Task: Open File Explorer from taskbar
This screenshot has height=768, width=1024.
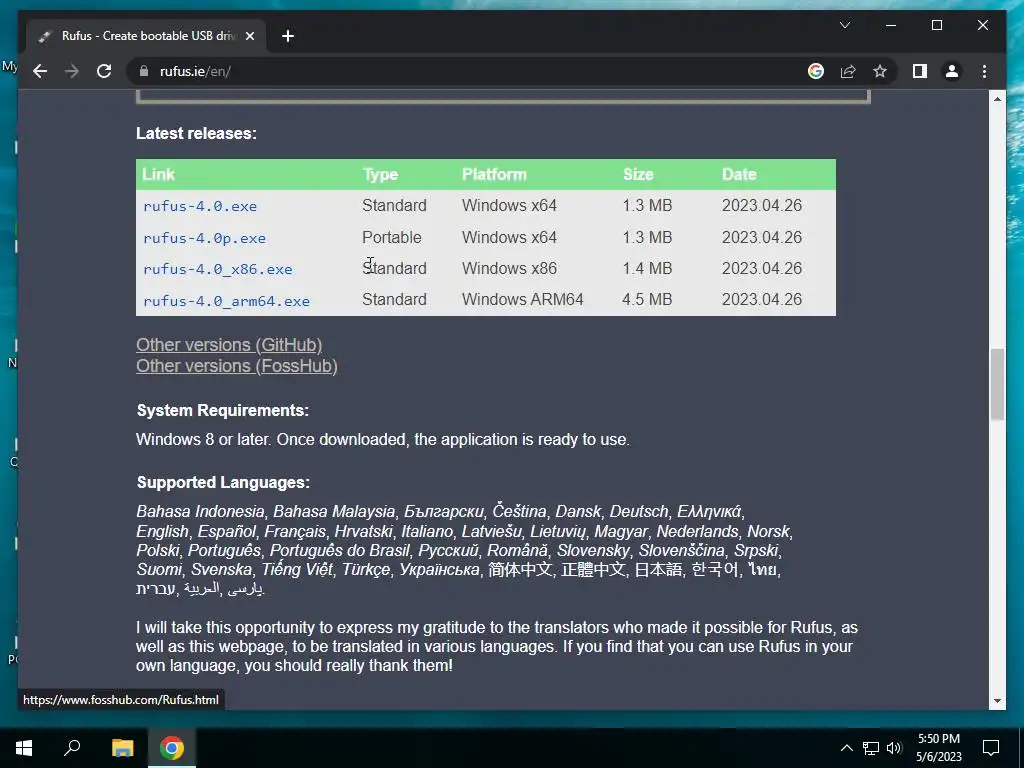Action: 122,748
